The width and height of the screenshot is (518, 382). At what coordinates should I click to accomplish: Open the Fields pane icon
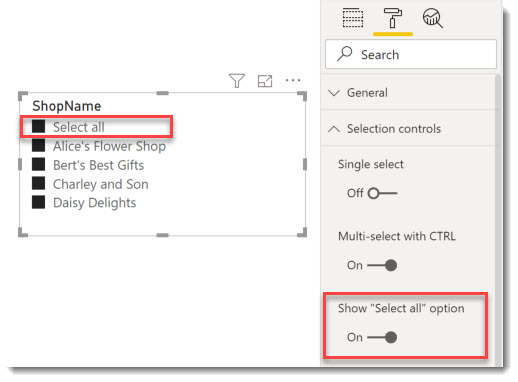[x=353, y=18]
